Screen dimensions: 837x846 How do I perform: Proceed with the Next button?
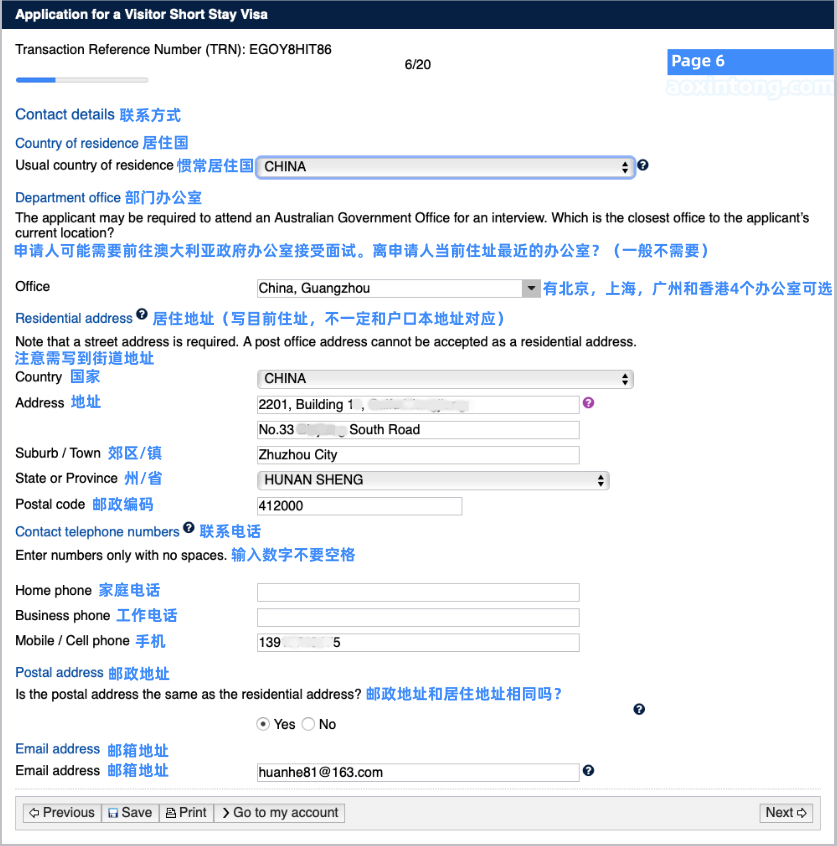point(786,813)
